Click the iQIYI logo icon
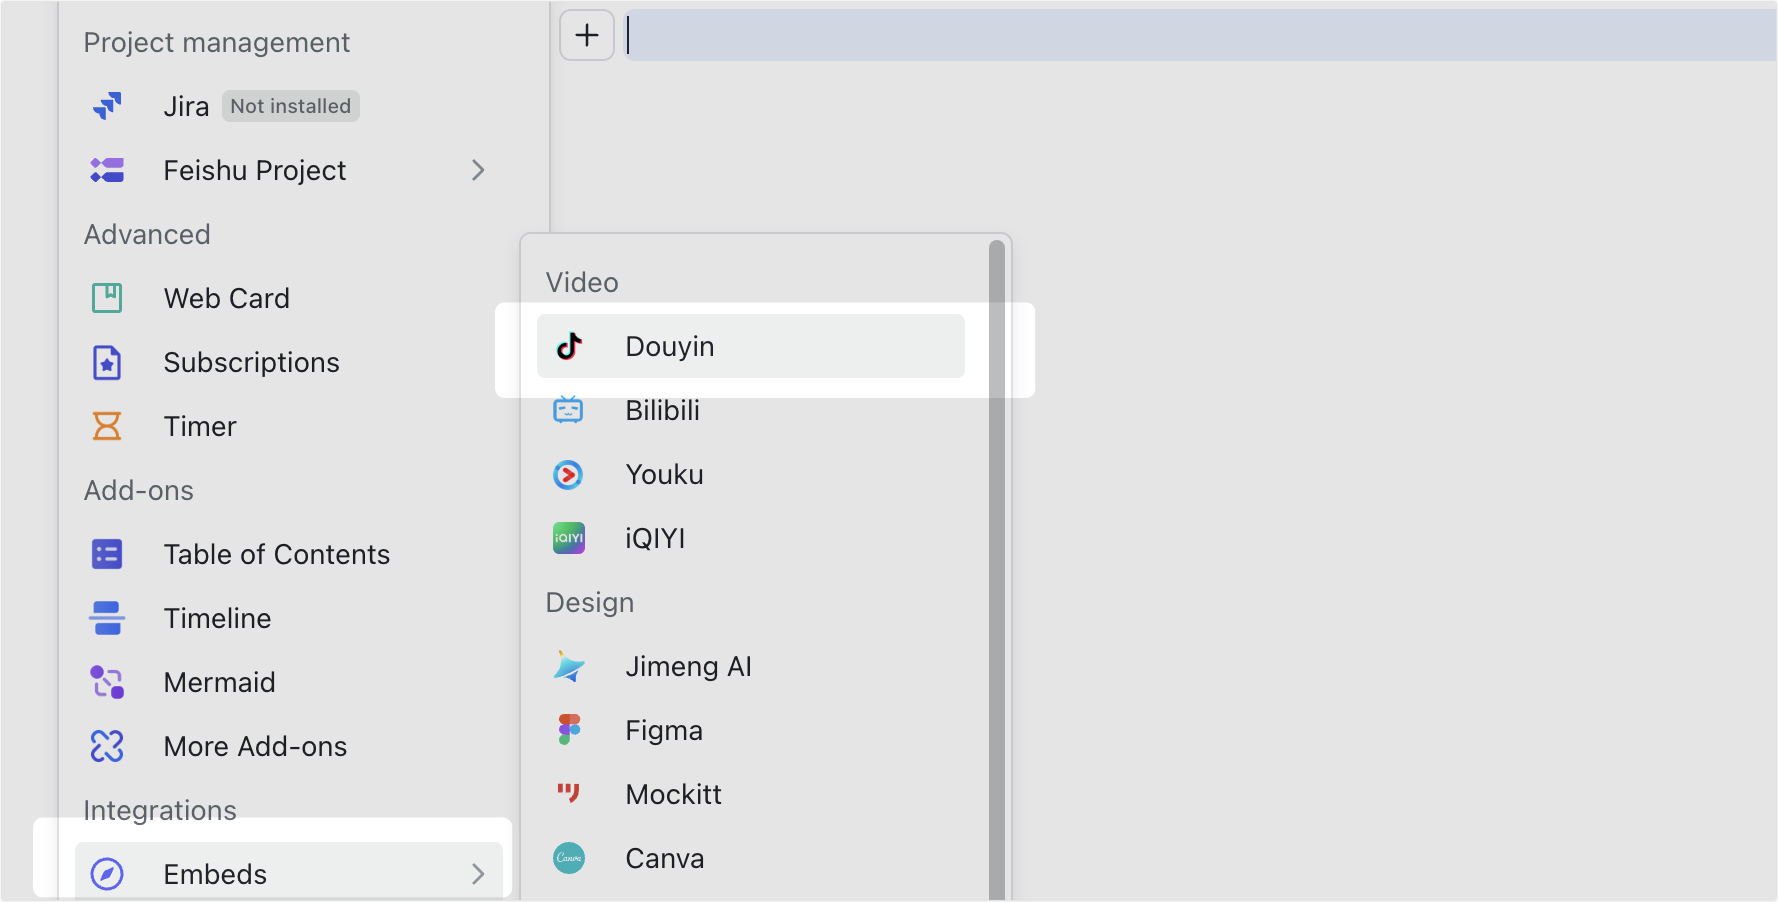This screenshot has width=1778, height=902. [x=569, y=538]
